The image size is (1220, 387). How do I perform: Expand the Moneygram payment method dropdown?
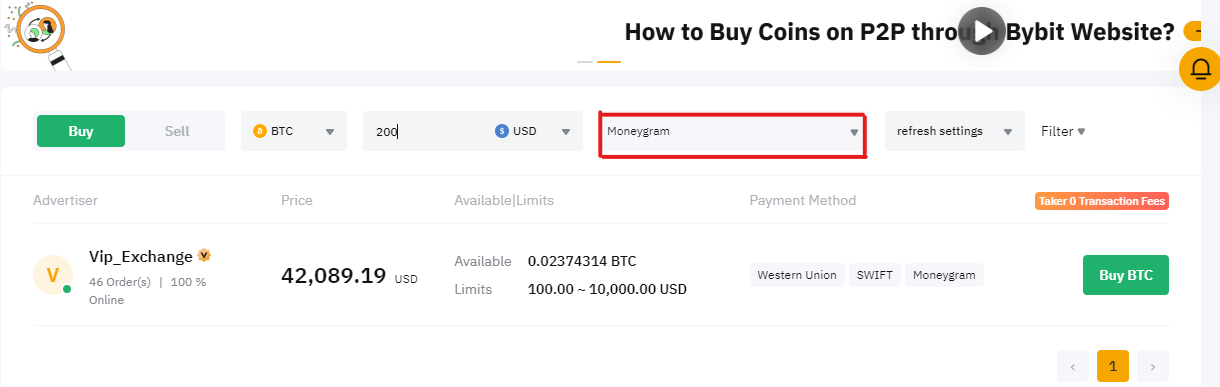pyautogui.click(x=732, y=132)
